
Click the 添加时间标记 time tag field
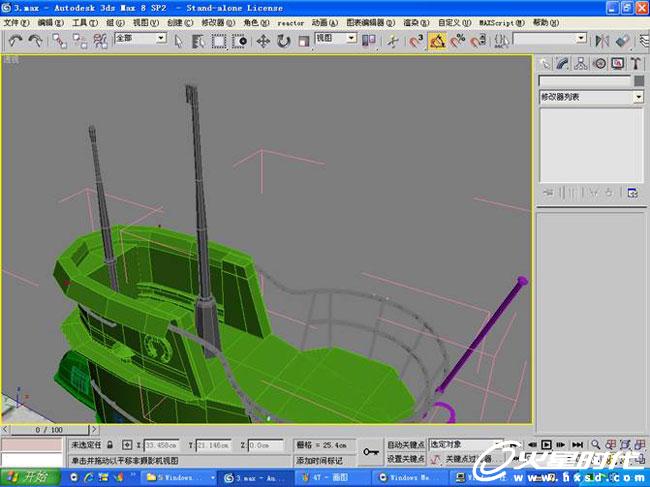pos(325,460)
